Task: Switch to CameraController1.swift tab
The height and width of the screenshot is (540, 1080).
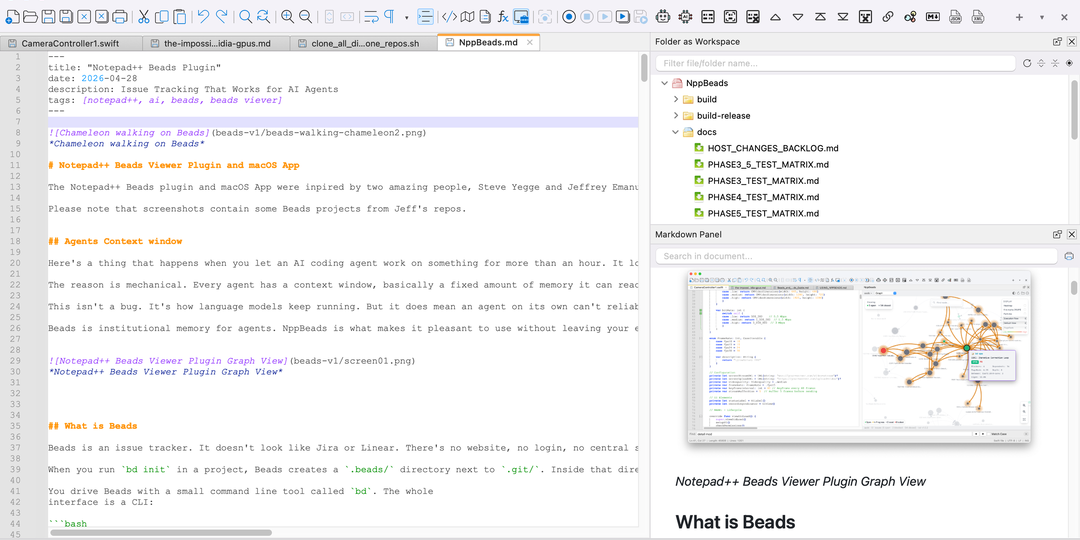Action: coord(71,43)
